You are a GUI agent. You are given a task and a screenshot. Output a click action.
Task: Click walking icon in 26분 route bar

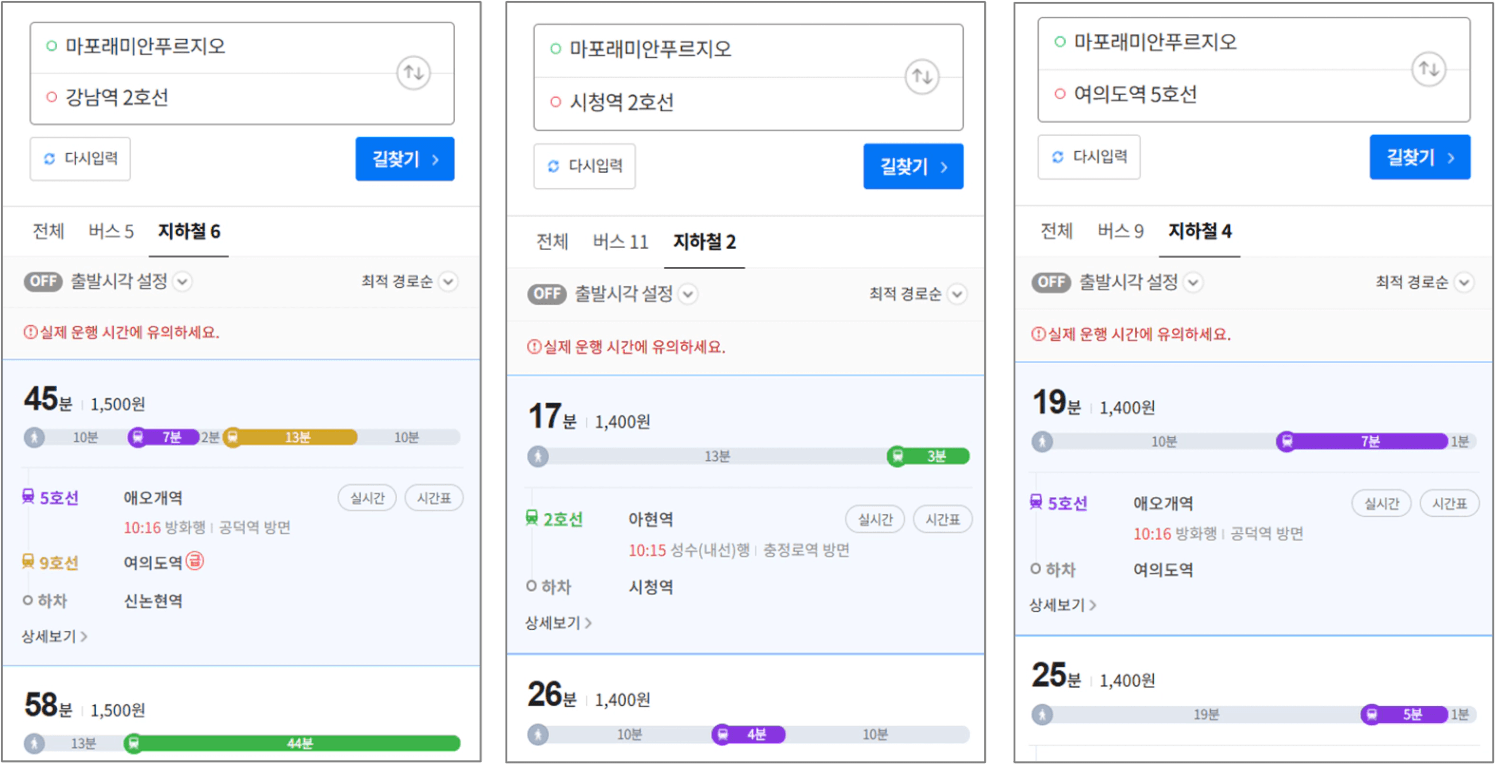click(x=539, y=734)
